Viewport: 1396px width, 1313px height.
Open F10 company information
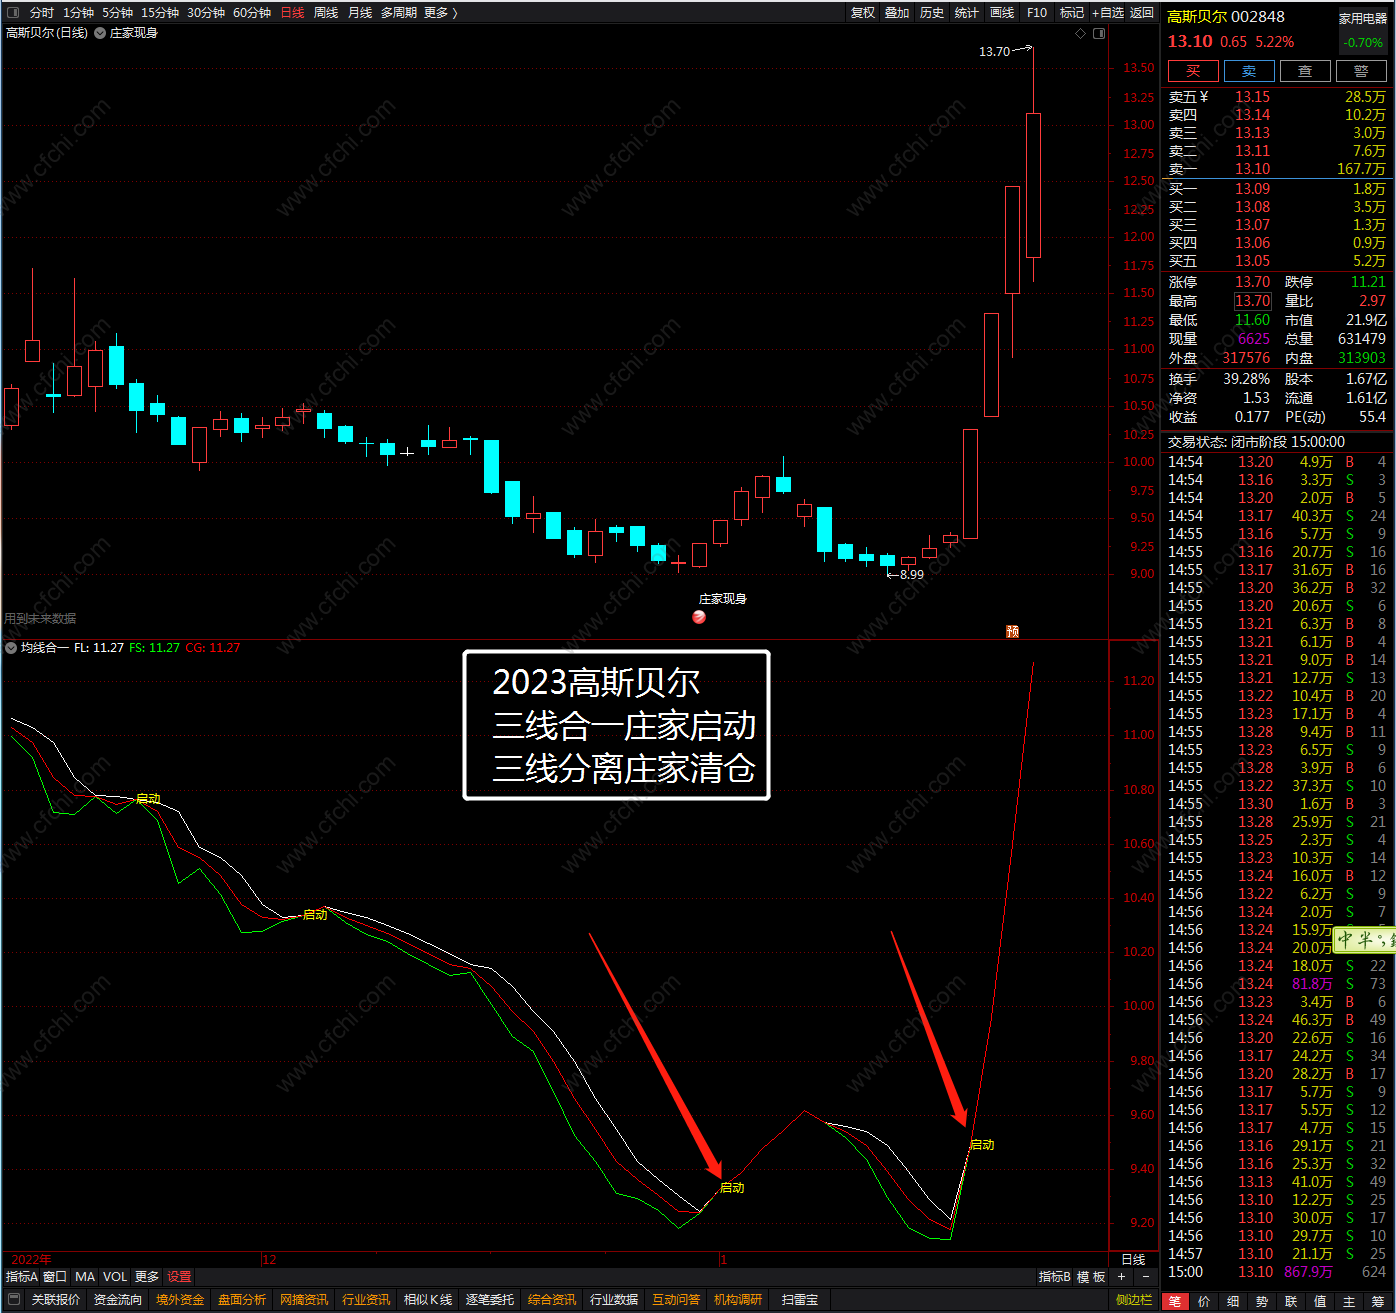point(1037,13)
